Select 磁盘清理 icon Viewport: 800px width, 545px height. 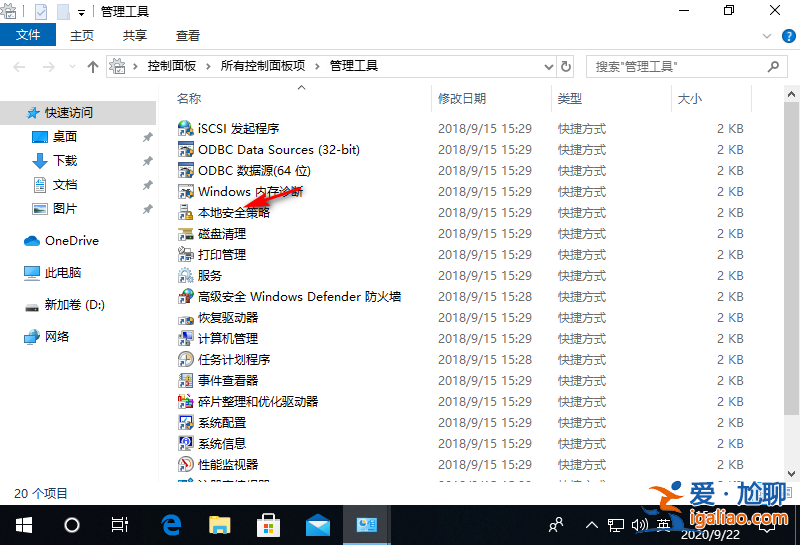point(185,234)
